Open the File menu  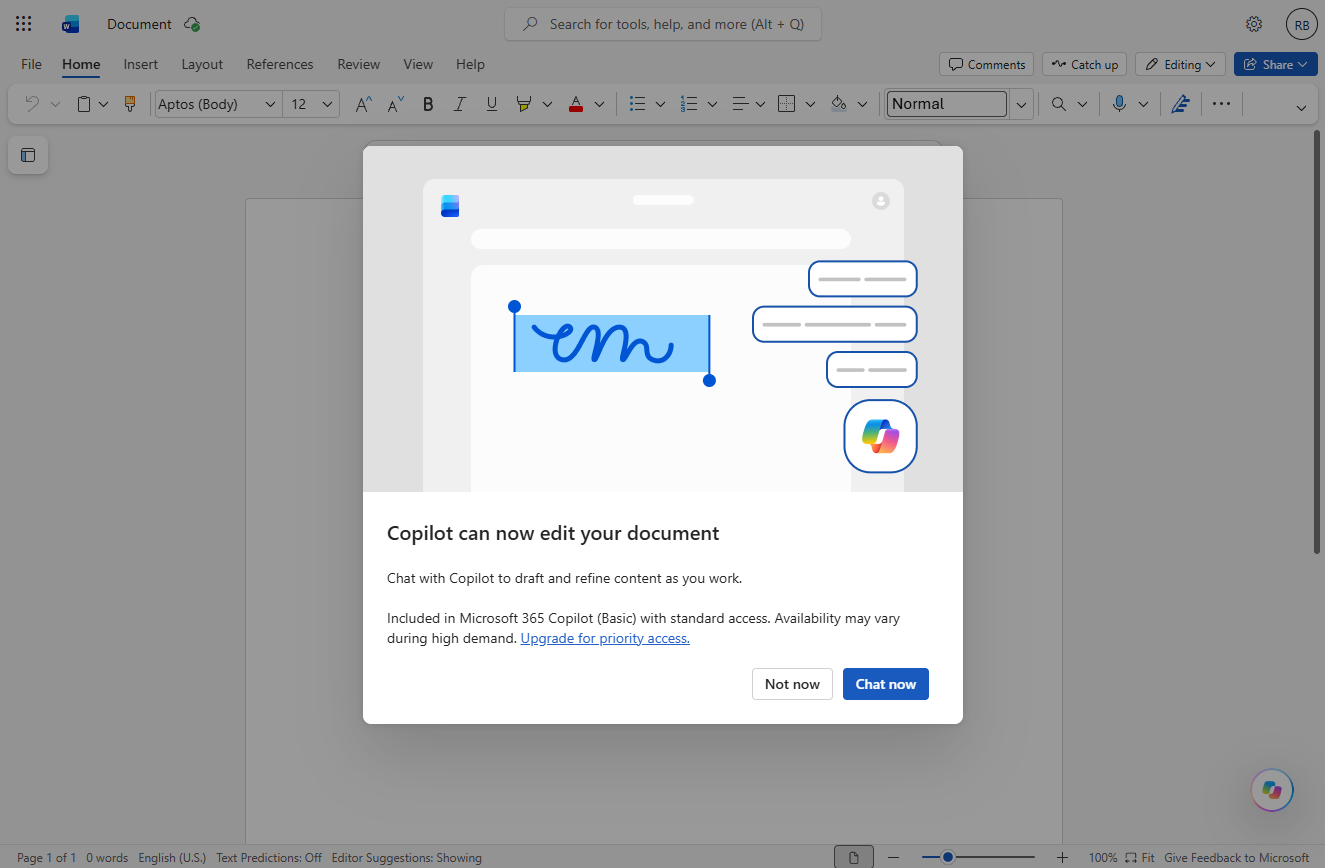coord(32,64)
